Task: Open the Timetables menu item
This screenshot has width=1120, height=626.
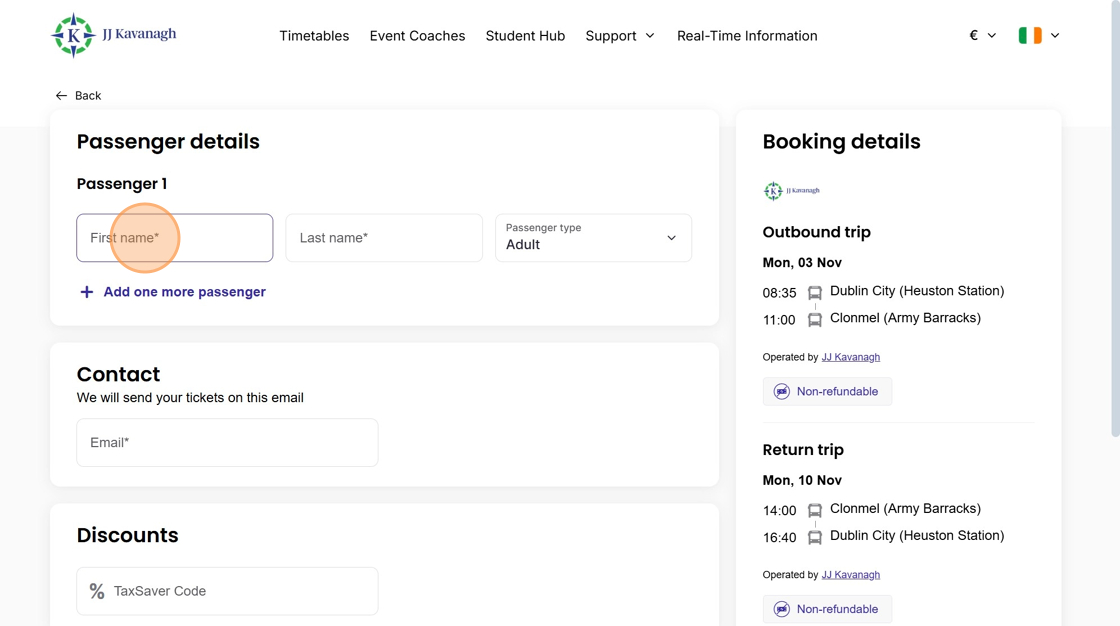Action: click(x=314, y=36)
